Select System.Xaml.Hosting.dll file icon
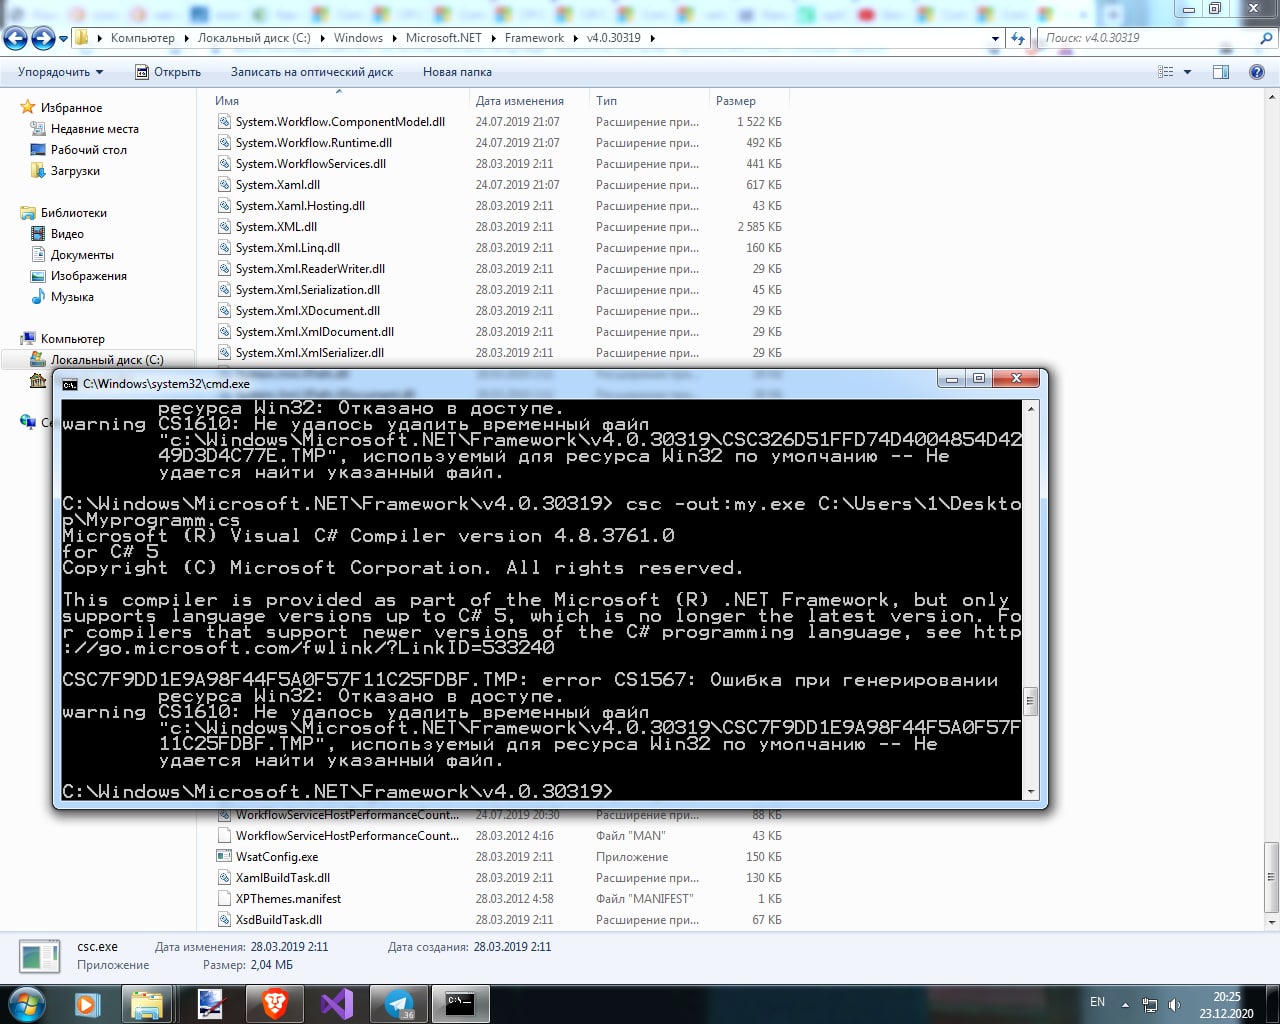This screenshot has width=1280, height=1024. pyautogui.click(x=225, y=206)
